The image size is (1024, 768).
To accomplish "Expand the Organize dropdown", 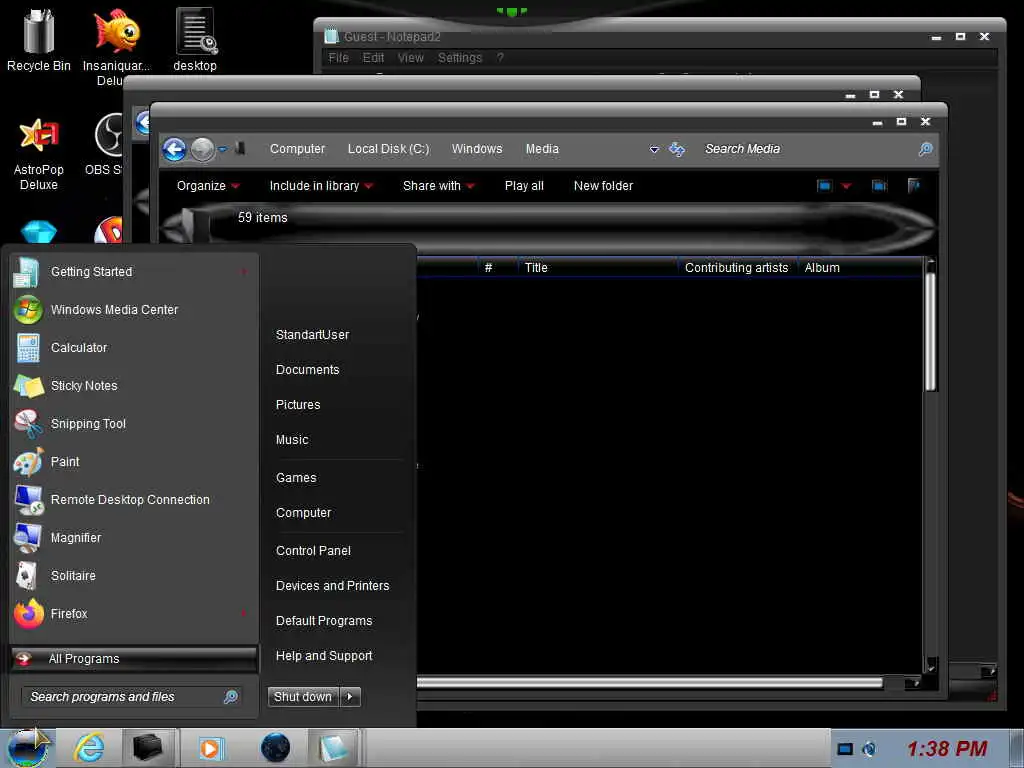I will tap(208, 186).
